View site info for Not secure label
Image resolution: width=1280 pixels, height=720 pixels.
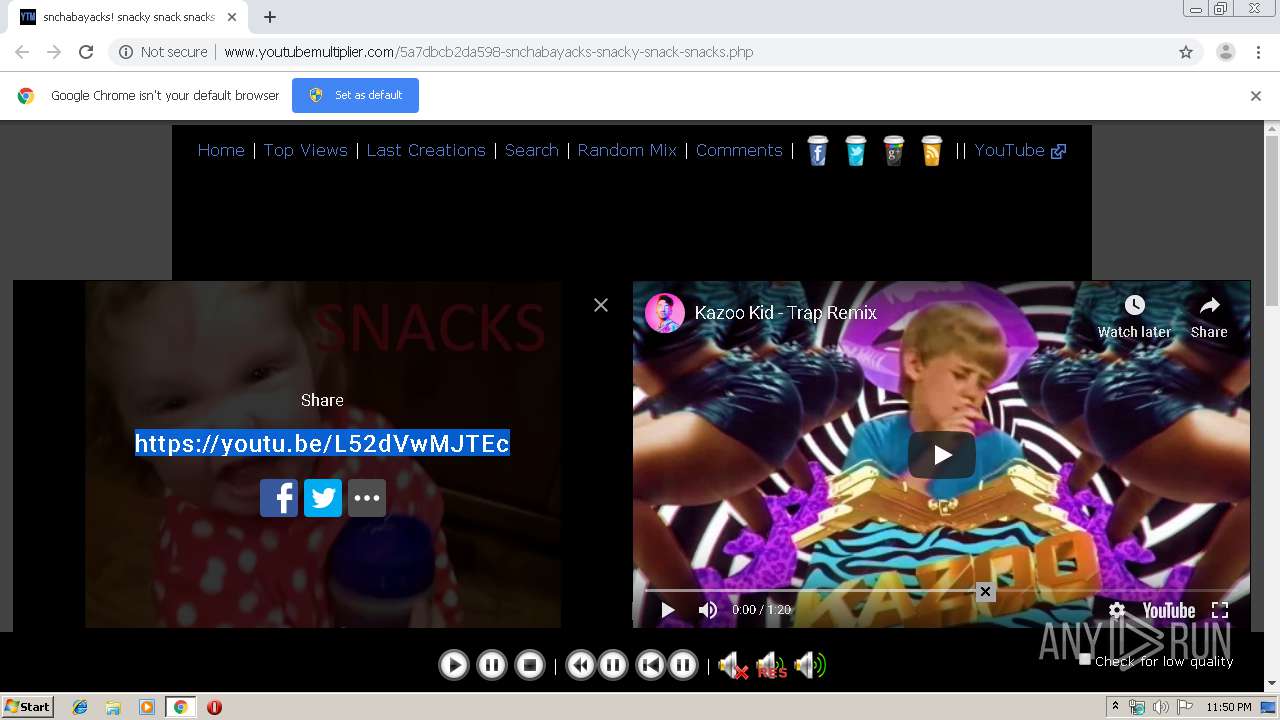(x=163, y=52)
